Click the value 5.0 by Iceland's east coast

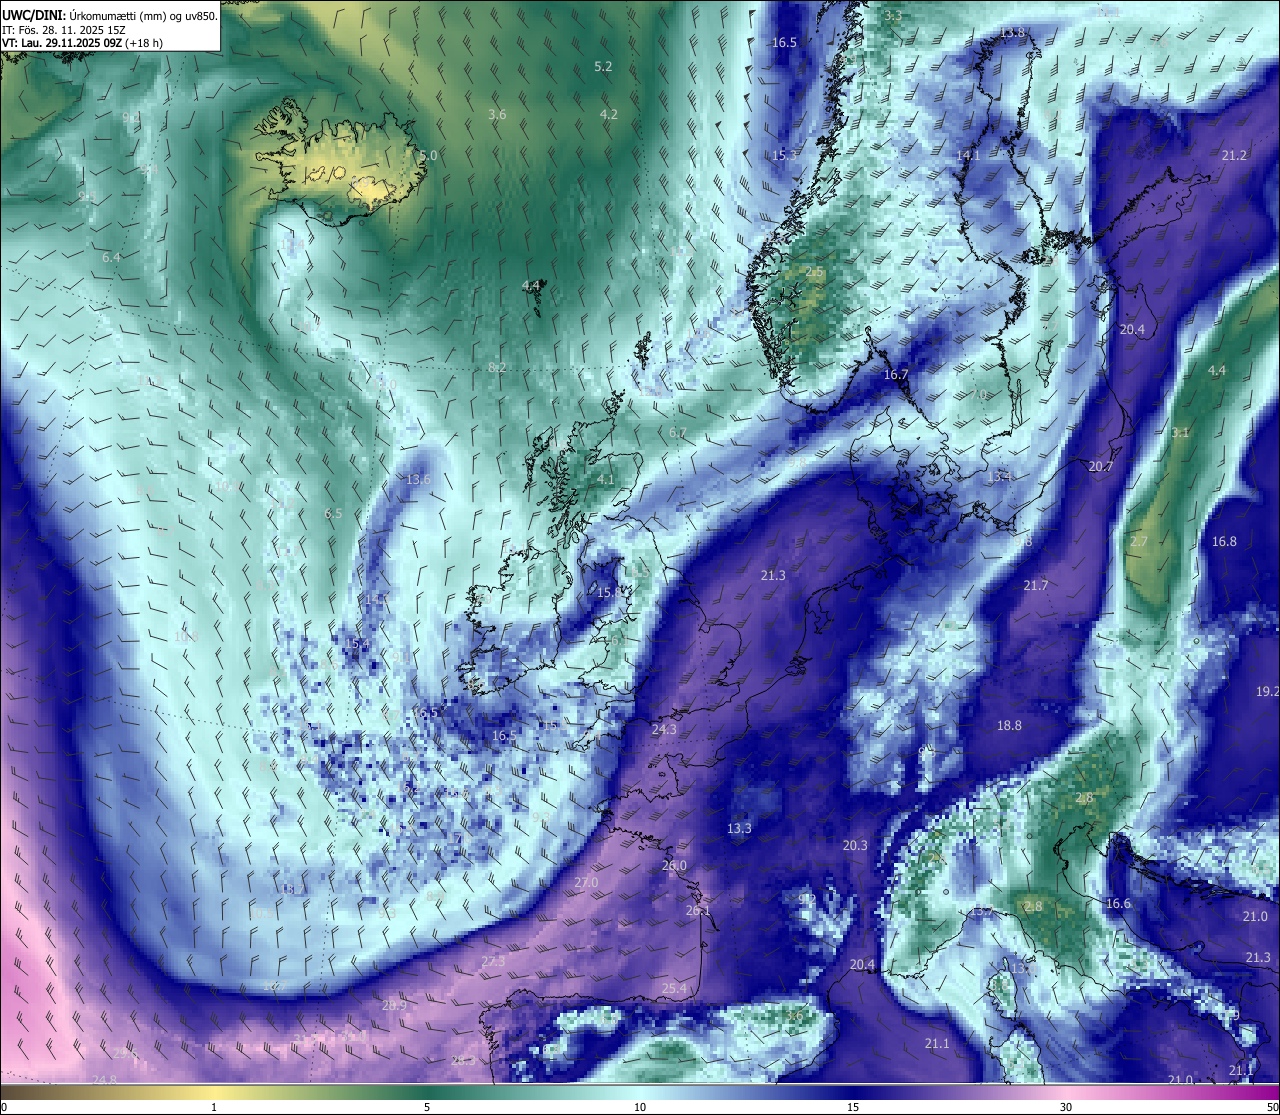[428, 155]
